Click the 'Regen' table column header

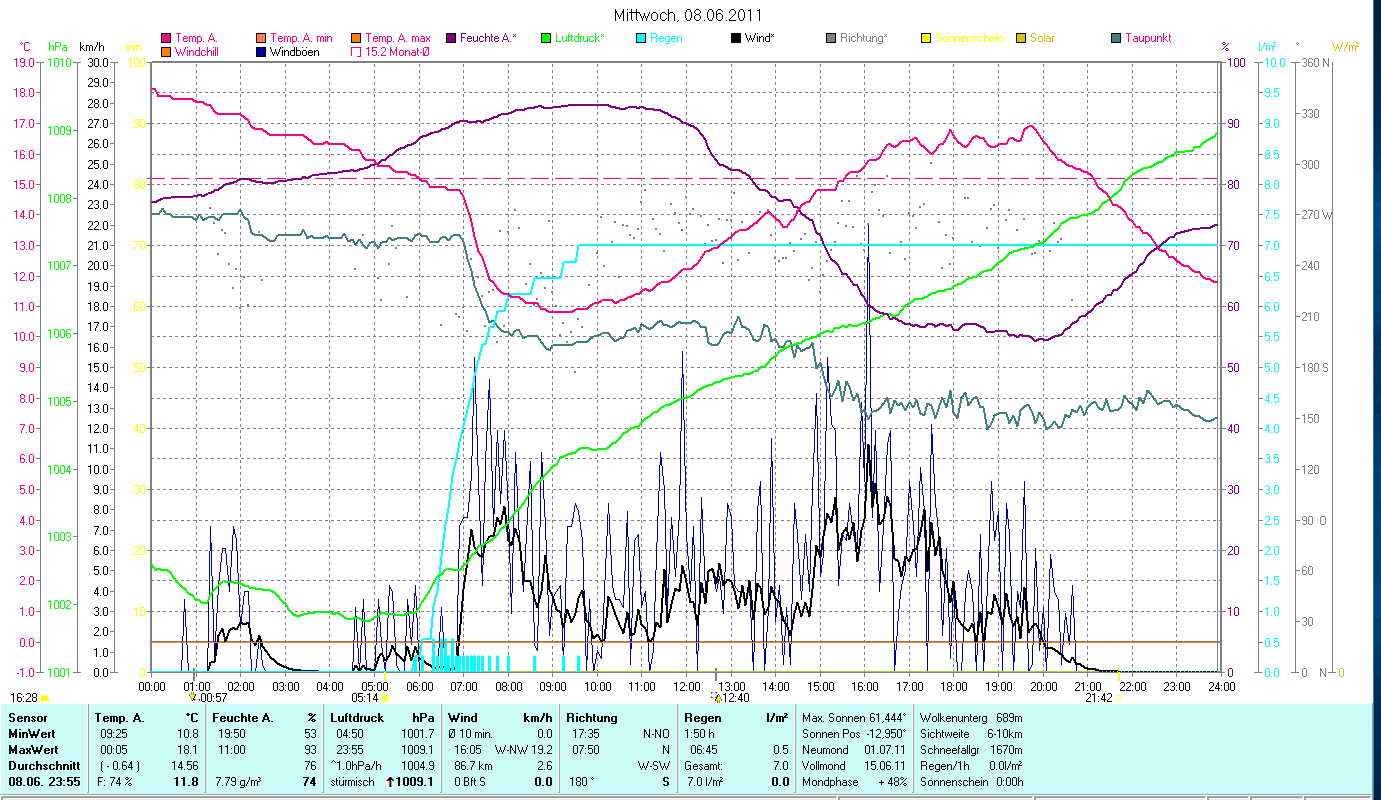pyautogui.click(x=702, y=718)
